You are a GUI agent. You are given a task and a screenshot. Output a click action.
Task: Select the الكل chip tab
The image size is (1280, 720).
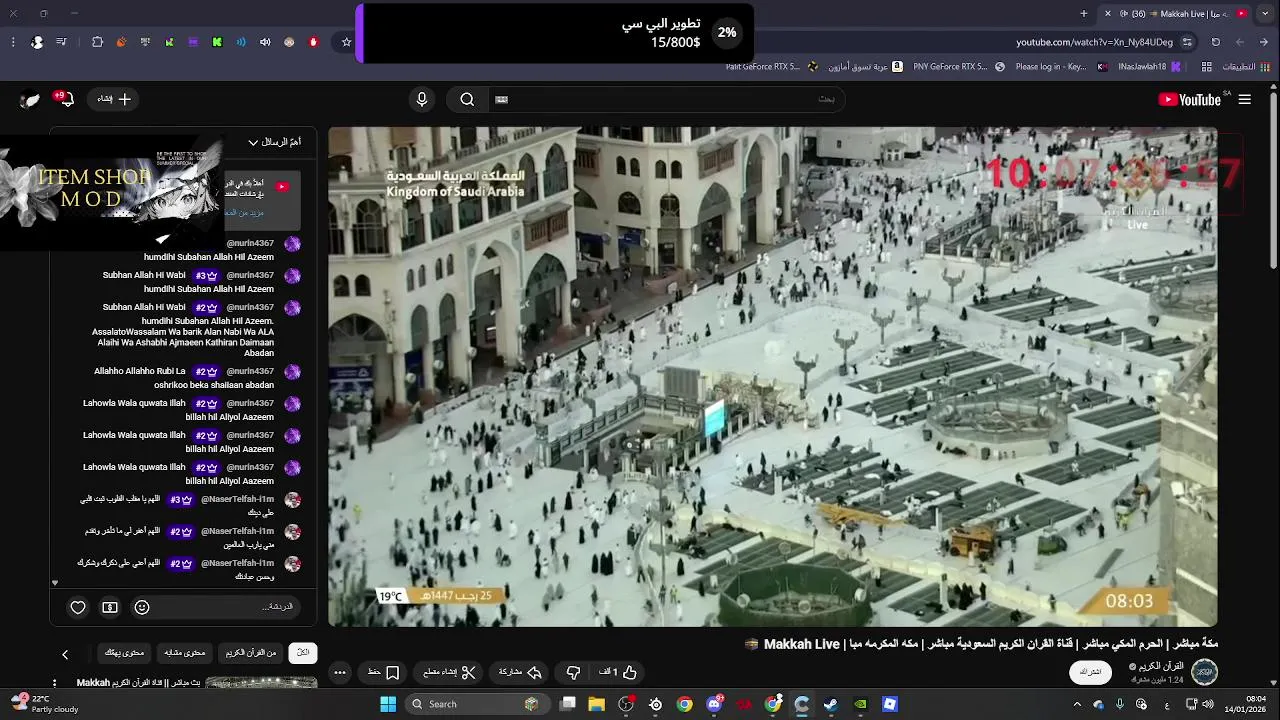click(303, 653)
